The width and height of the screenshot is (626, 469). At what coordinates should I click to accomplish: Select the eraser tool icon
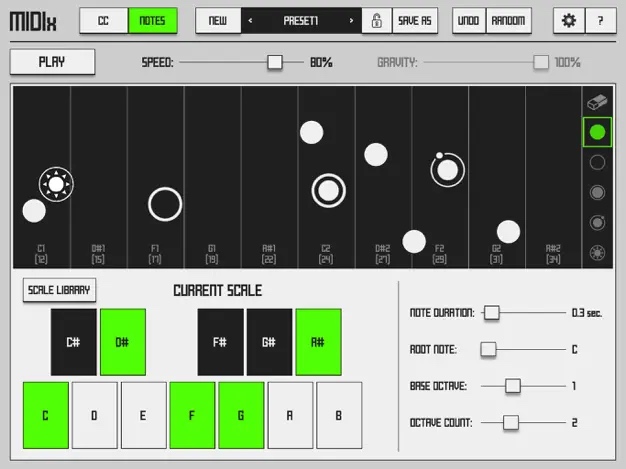(597, 102)
